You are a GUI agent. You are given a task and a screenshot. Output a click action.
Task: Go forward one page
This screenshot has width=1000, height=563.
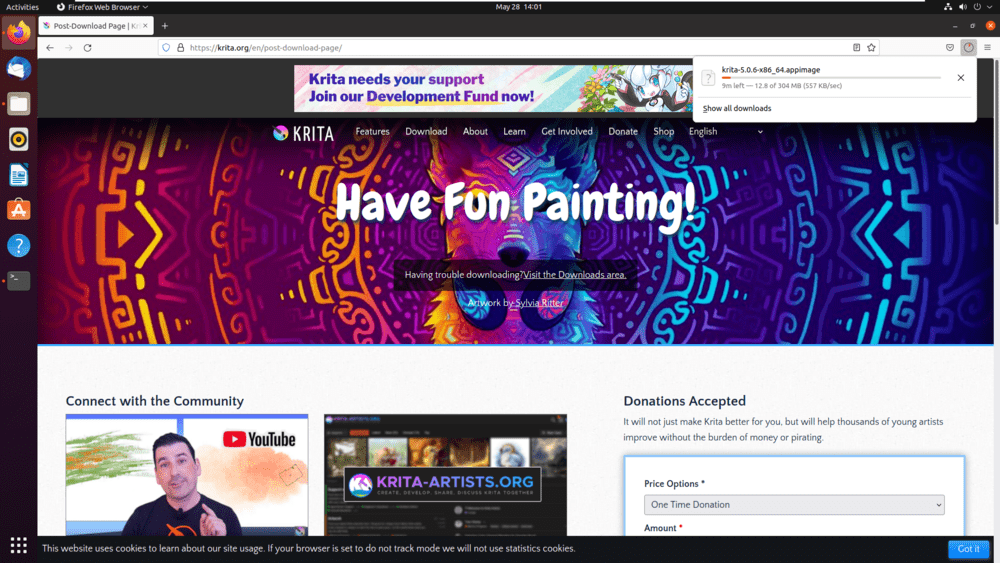[x=69, y=48]
